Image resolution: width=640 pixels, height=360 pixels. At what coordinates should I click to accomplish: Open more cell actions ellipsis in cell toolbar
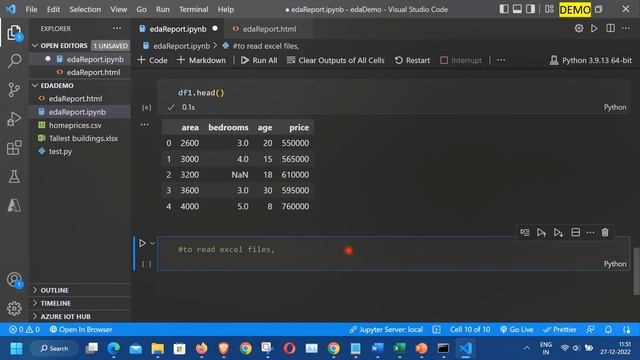pyautogui.click(x=590, y=232)
